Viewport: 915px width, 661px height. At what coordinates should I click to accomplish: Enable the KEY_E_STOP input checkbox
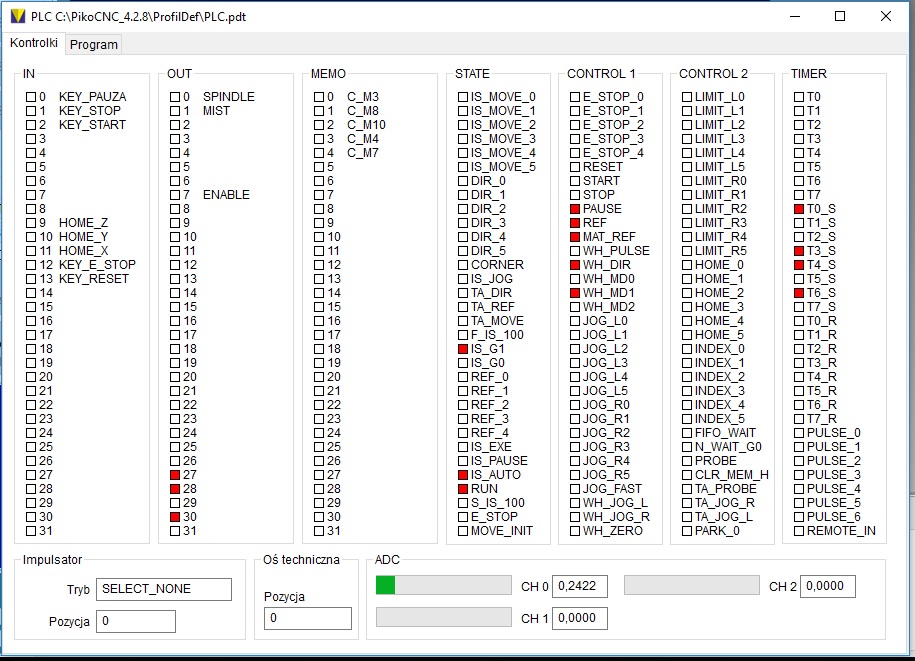coord(31,265)
